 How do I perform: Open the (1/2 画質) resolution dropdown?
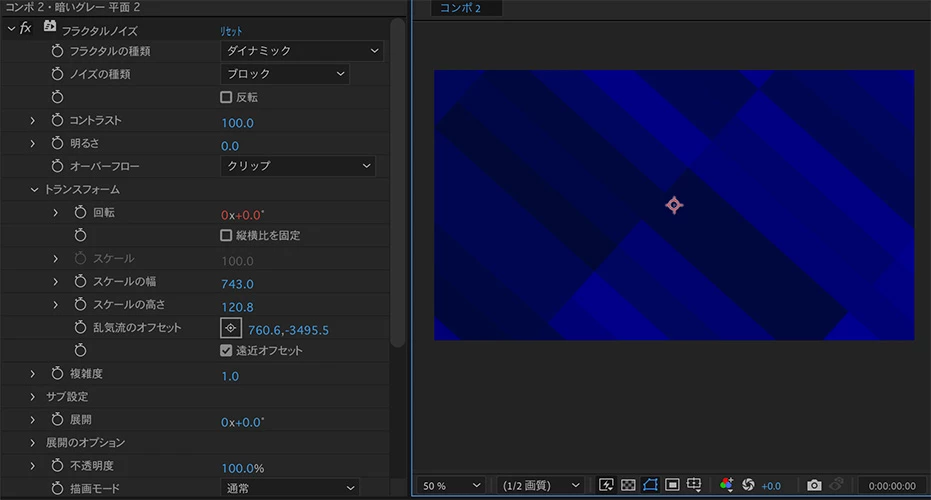[x=540, y=486]
